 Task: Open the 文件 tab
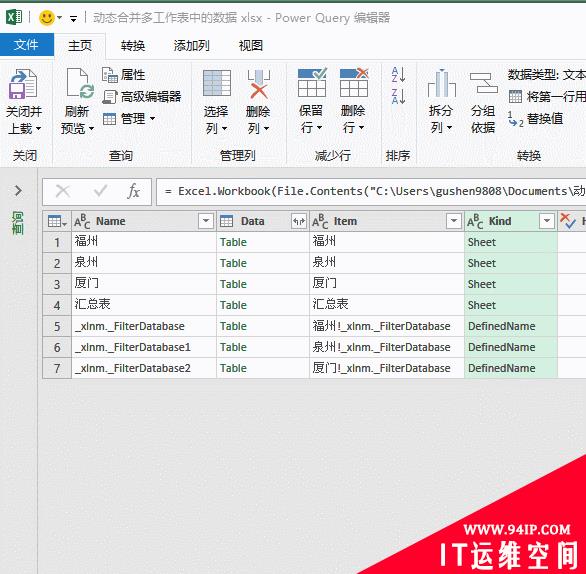point(27,45)
